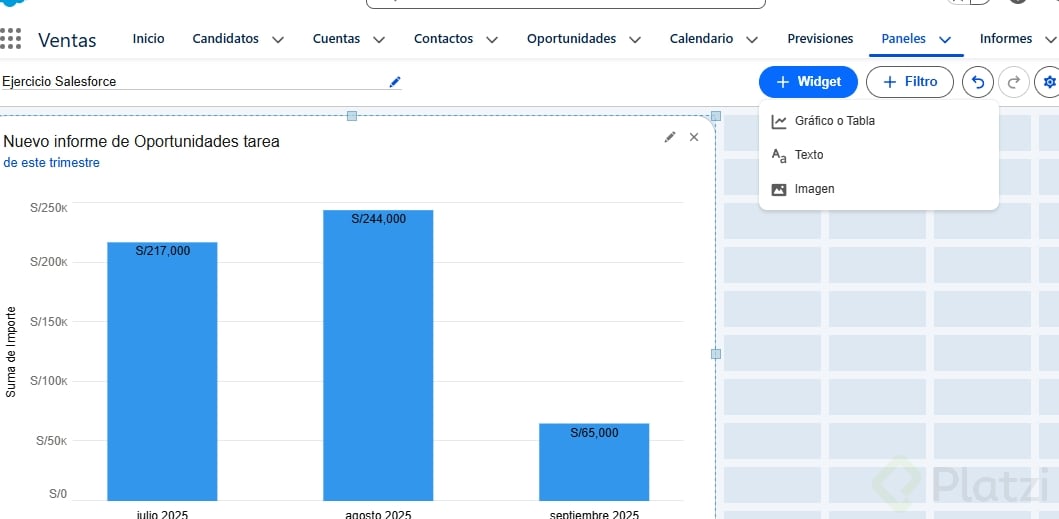Go to the Inicio tab

click(x=148, y=39)
